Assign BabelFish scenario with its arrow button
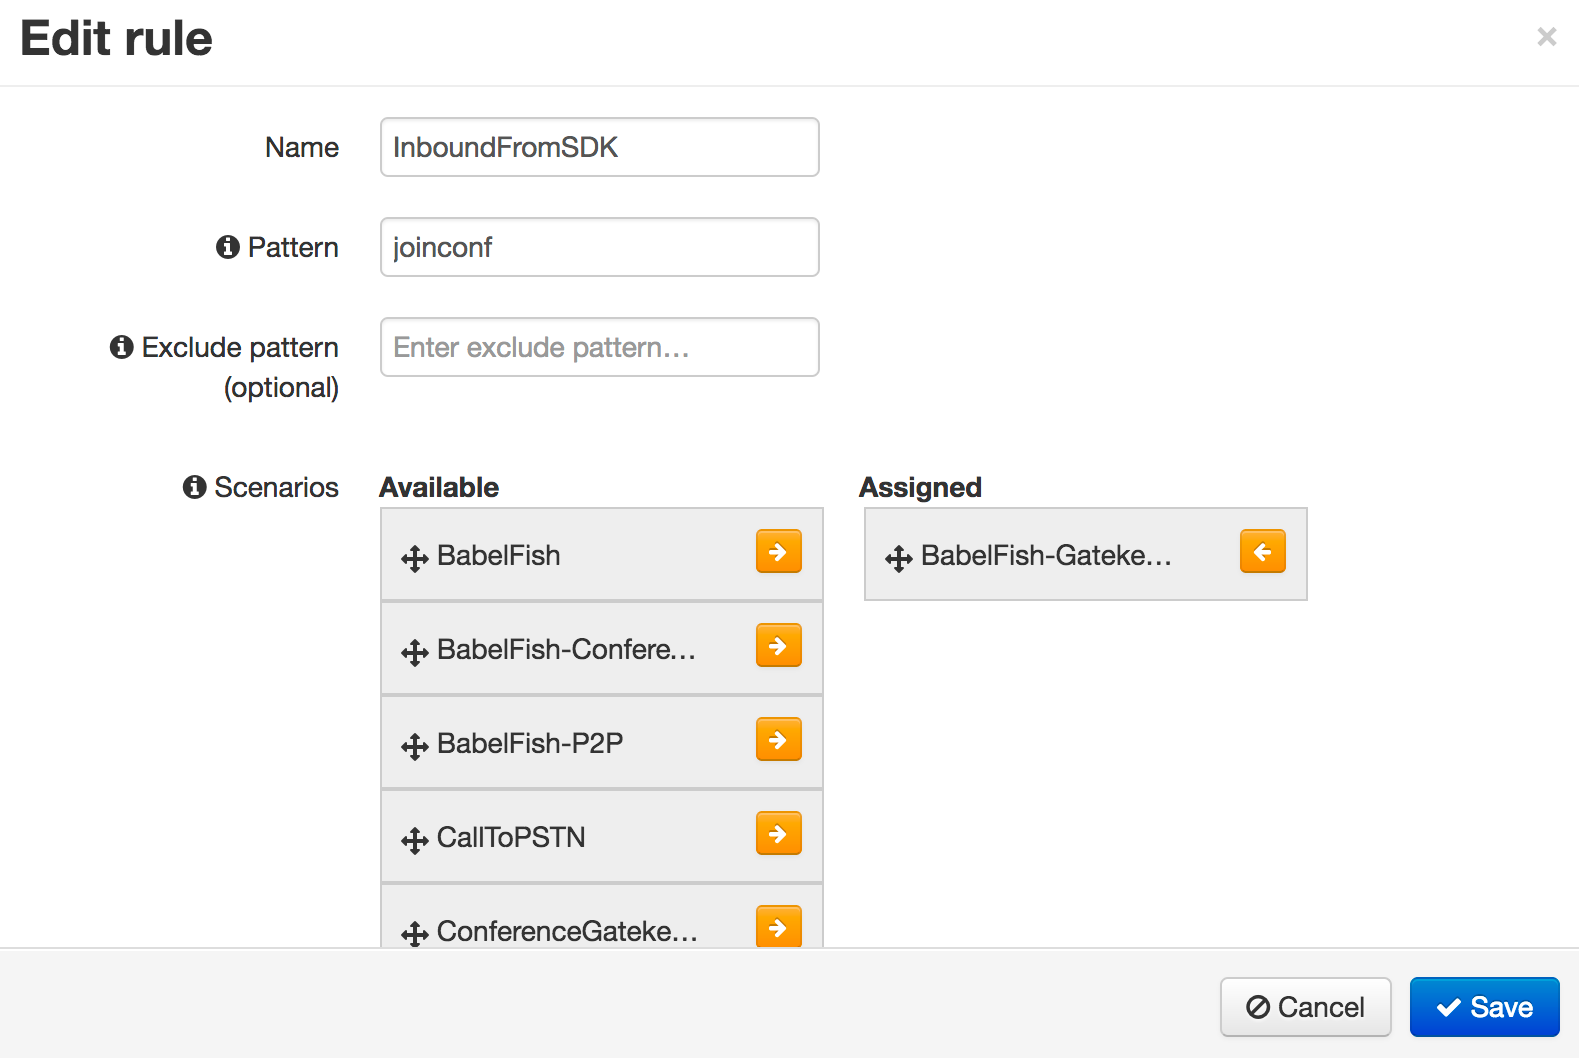Screen dimensions: 1579x1058 [778, 551]
